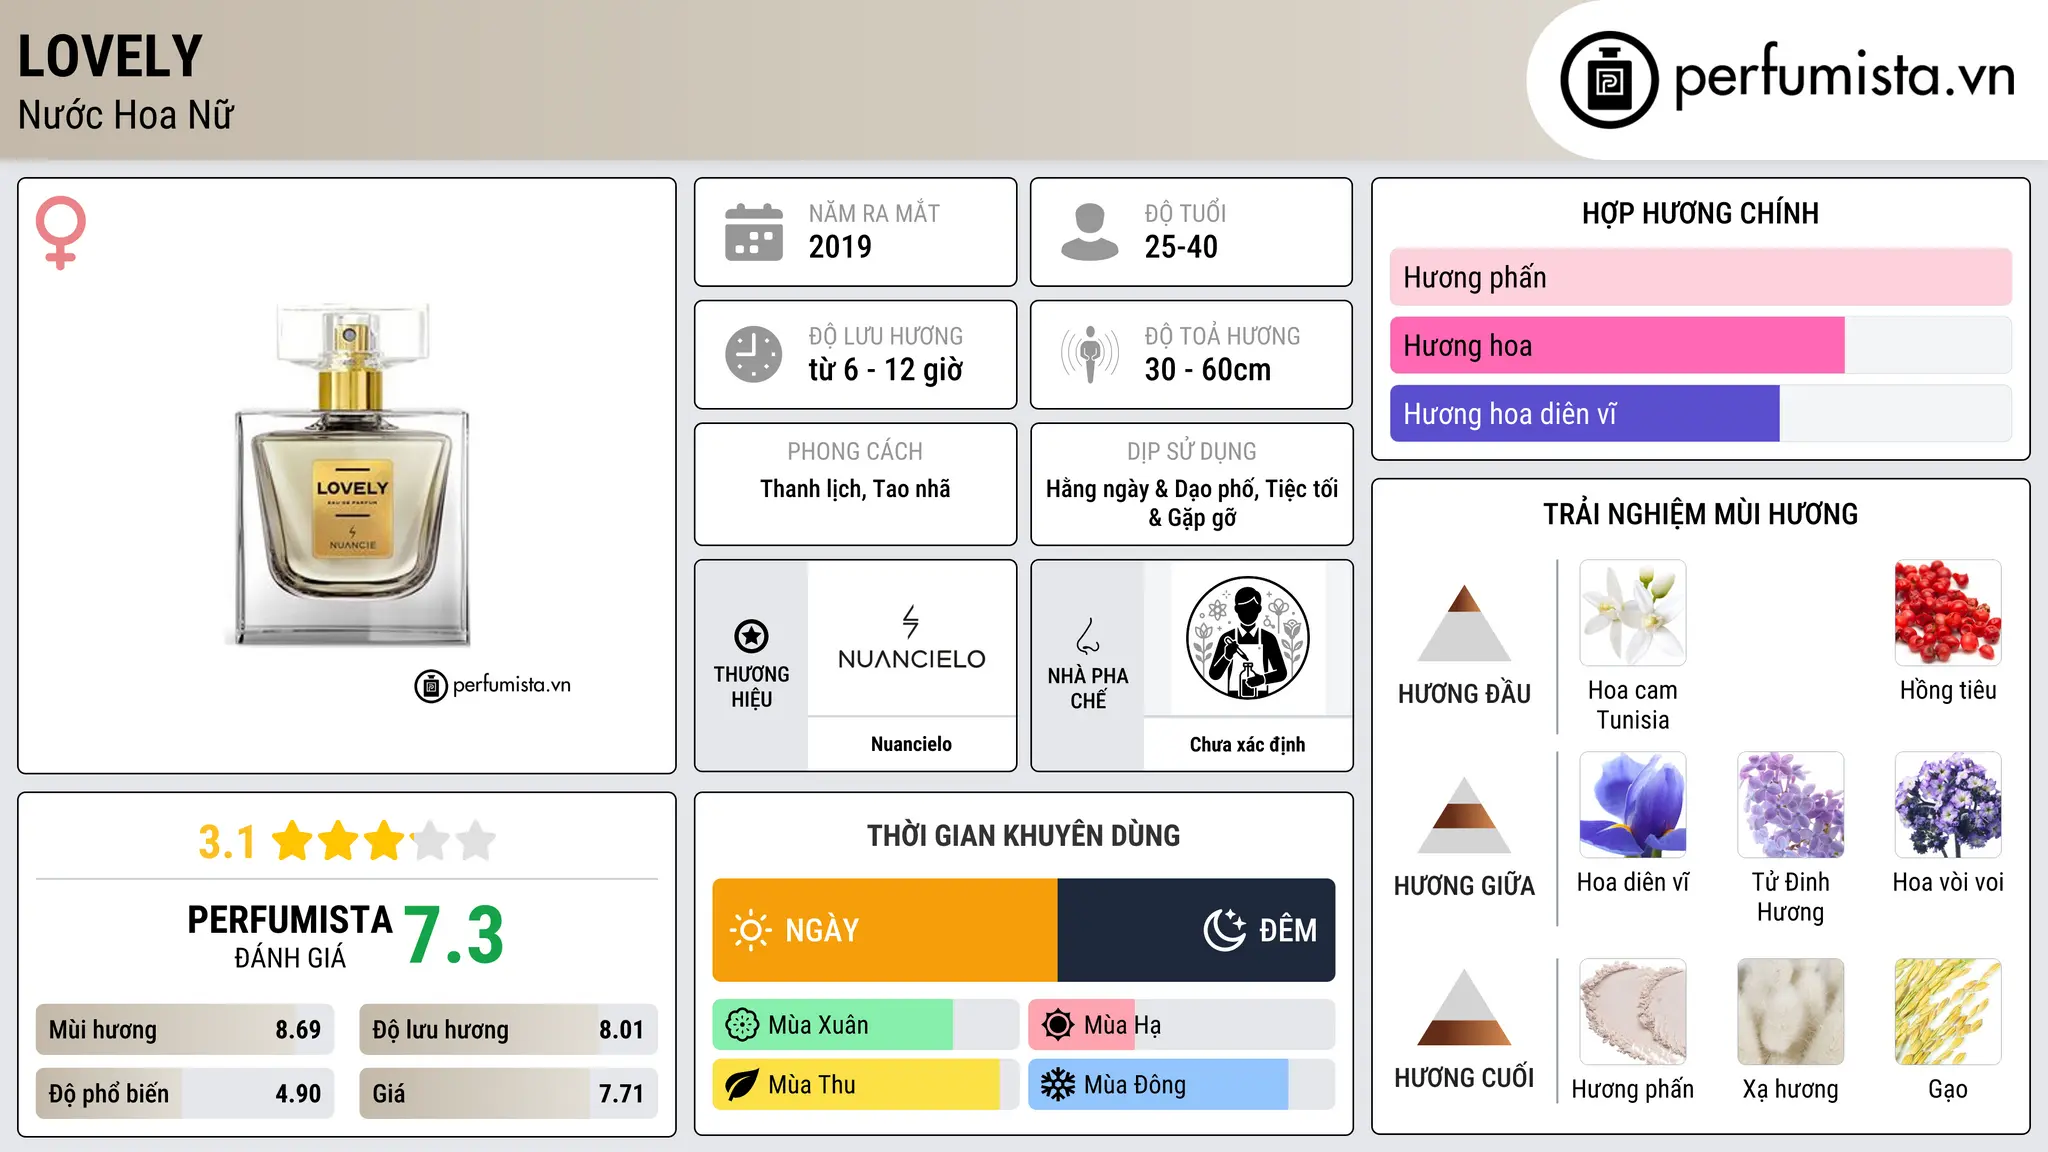This screenshot has height=1152, width=2048.
Task: Click the Hợp hương chính heading
Action: coord(1700,213)
